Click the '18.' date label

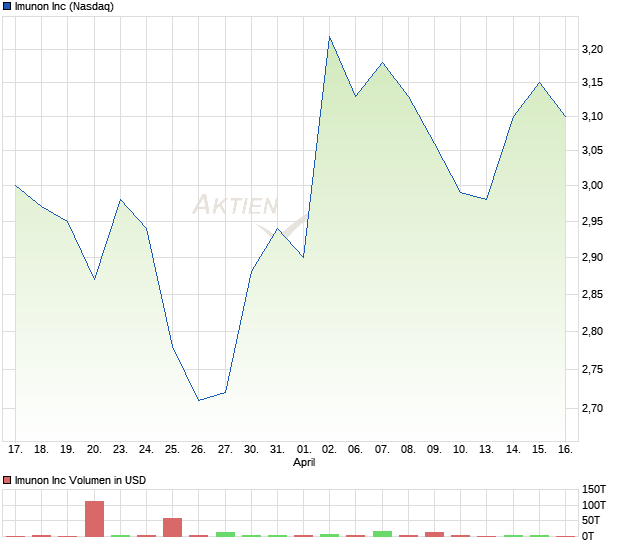(x=42, y=450)
